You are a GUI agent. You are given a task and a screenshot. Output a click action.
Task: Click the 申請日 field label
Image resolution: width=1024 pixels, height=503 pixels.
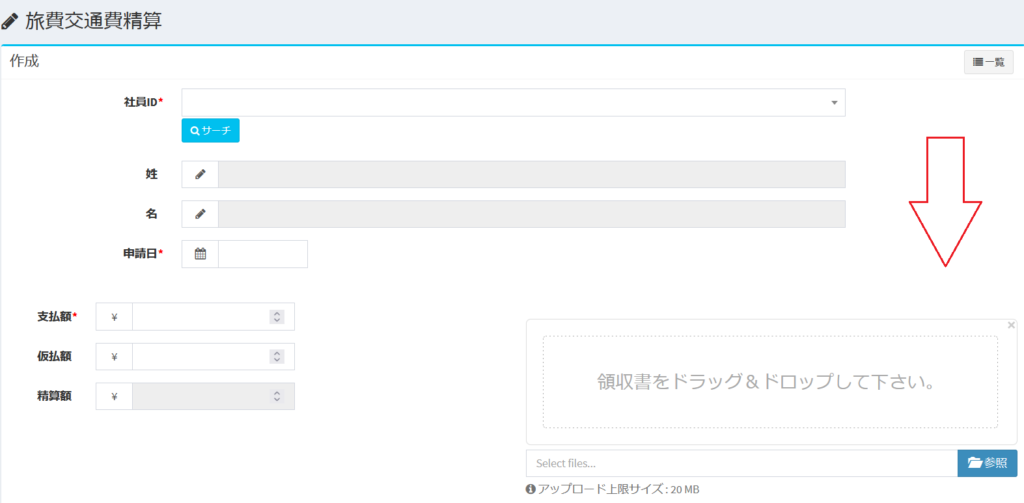click(138, 254)
